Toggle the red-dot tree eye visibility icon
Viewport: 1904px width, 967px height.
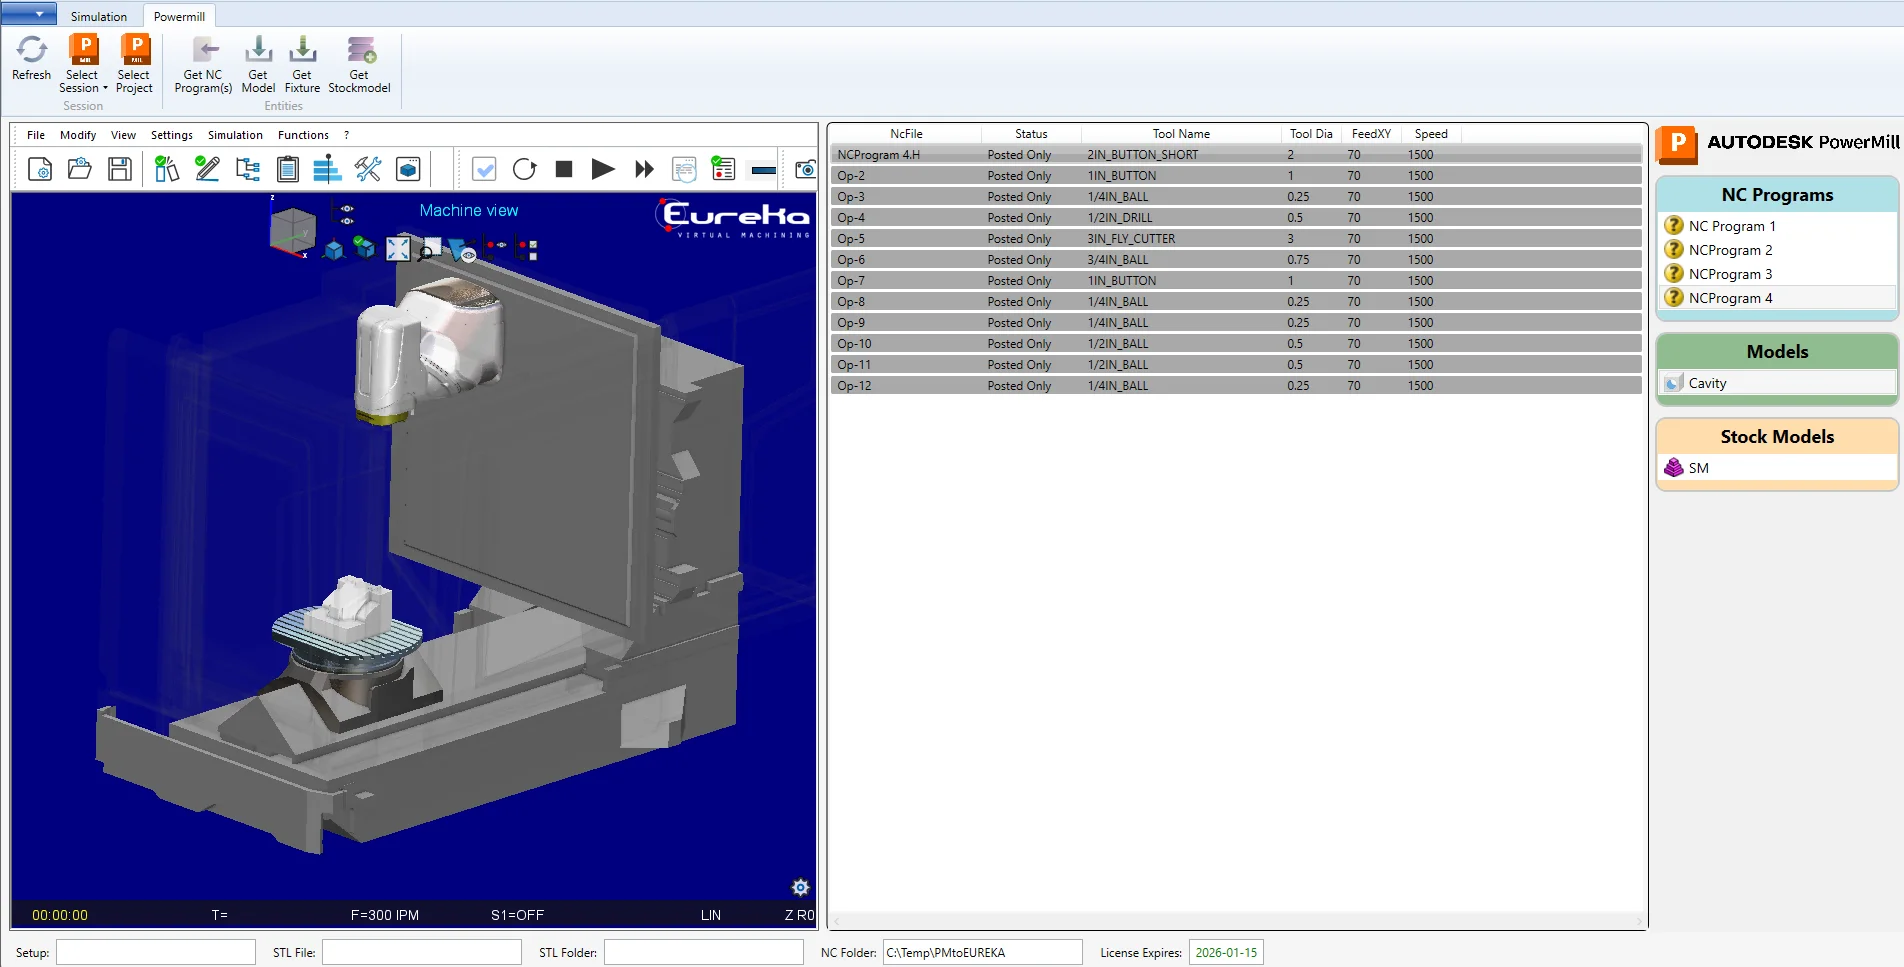[x=496, y=245]
